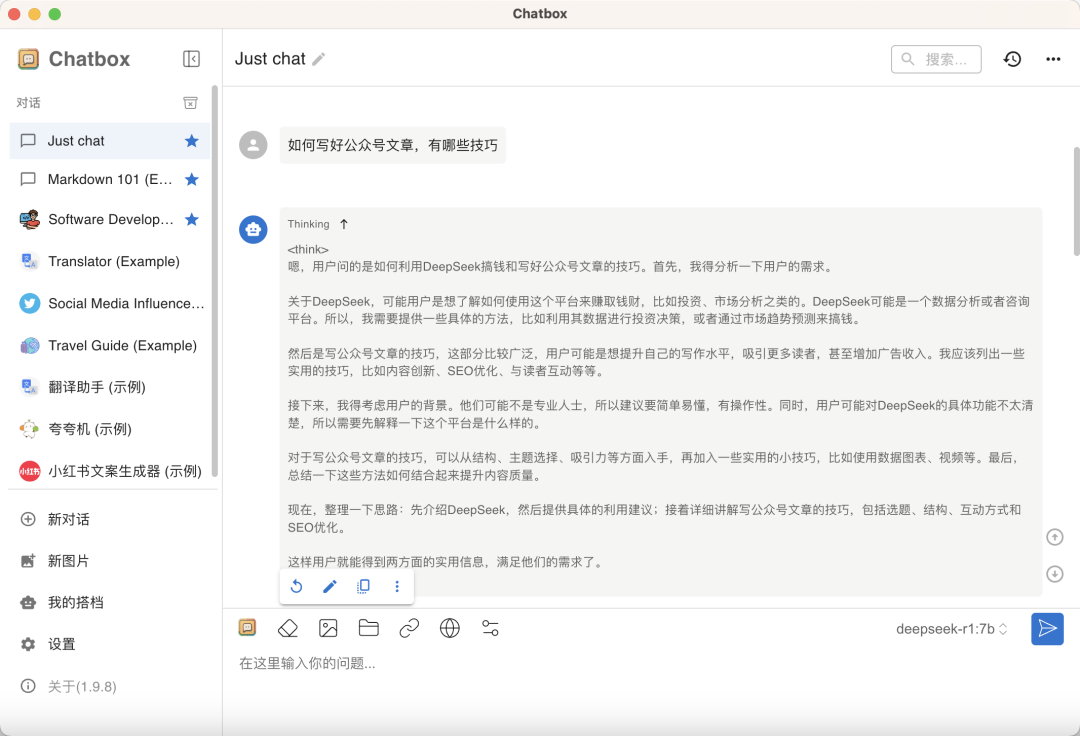Open Translator (Example) conversation
This screenshot has height=736, width=1080.
point(110,262)
